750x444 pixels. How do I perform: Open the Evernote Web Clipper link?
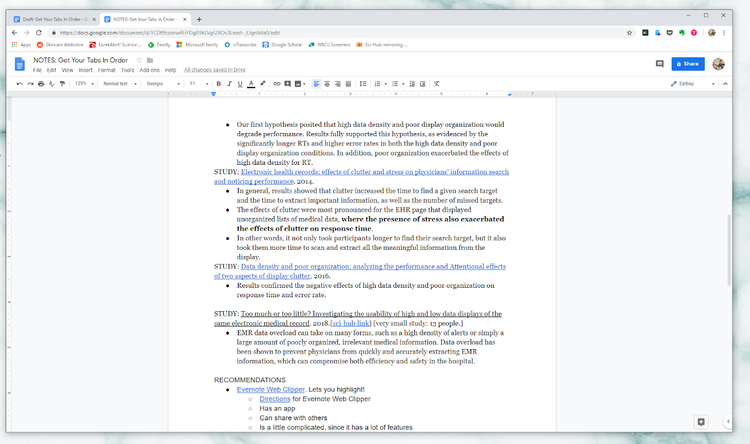pos(271,389)
